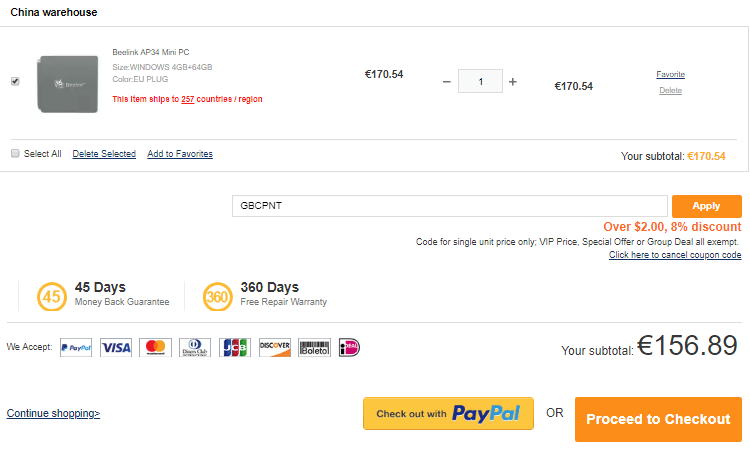Click the 360 Days Free Repair Warranty text
The width and height of the screenshot is (750, 449).
point(284,294)
